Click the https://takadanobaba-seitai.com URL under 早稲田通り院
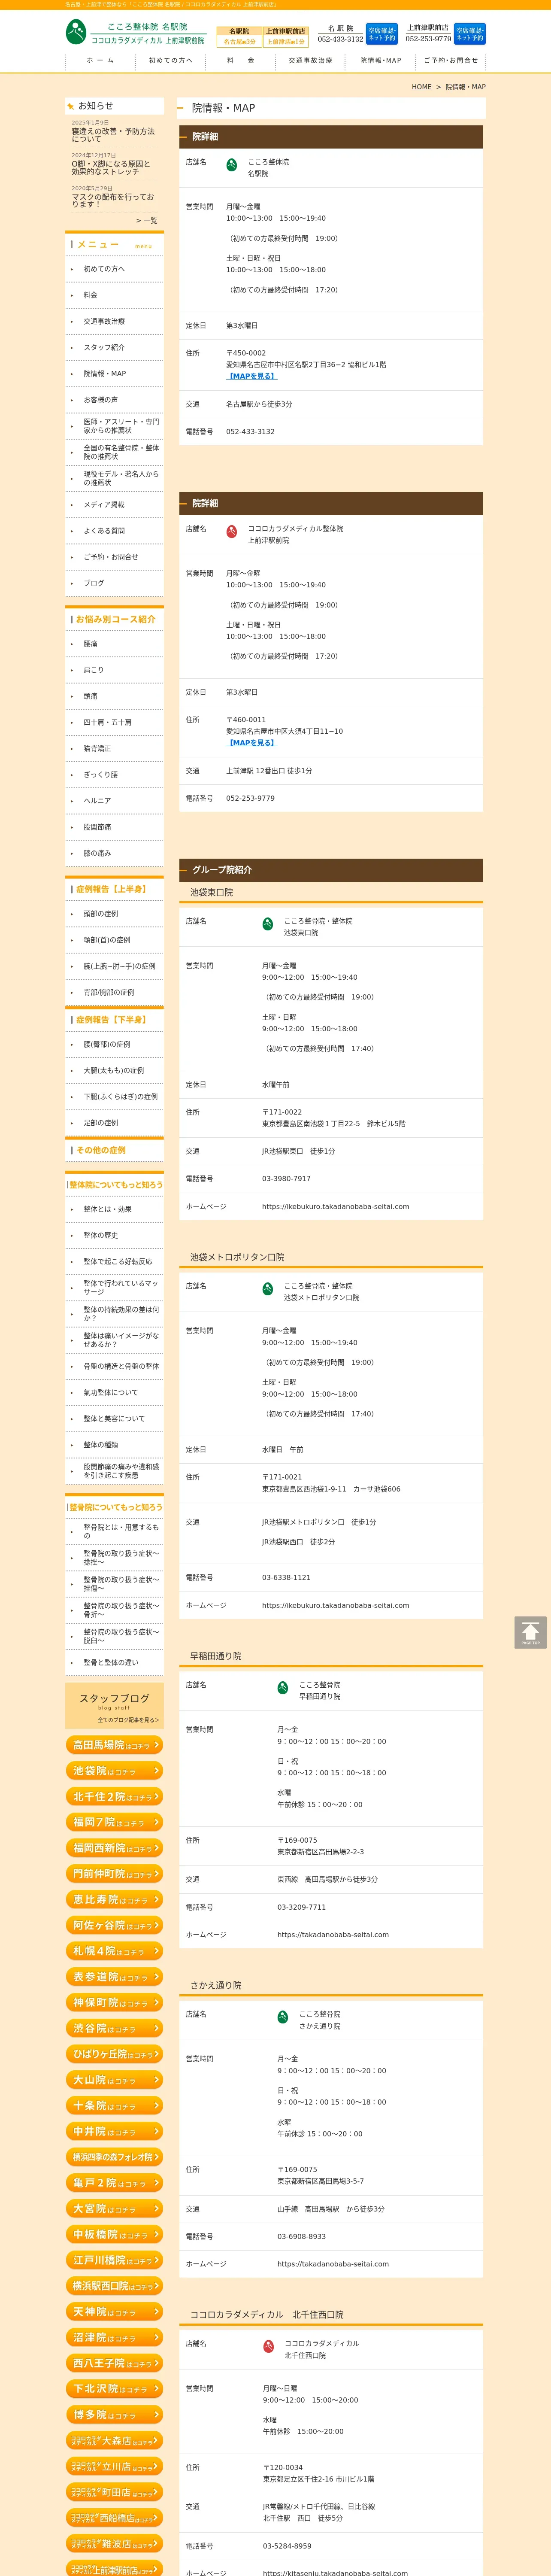This screenshot has height=2576, width=551. tap(333, 1935)
